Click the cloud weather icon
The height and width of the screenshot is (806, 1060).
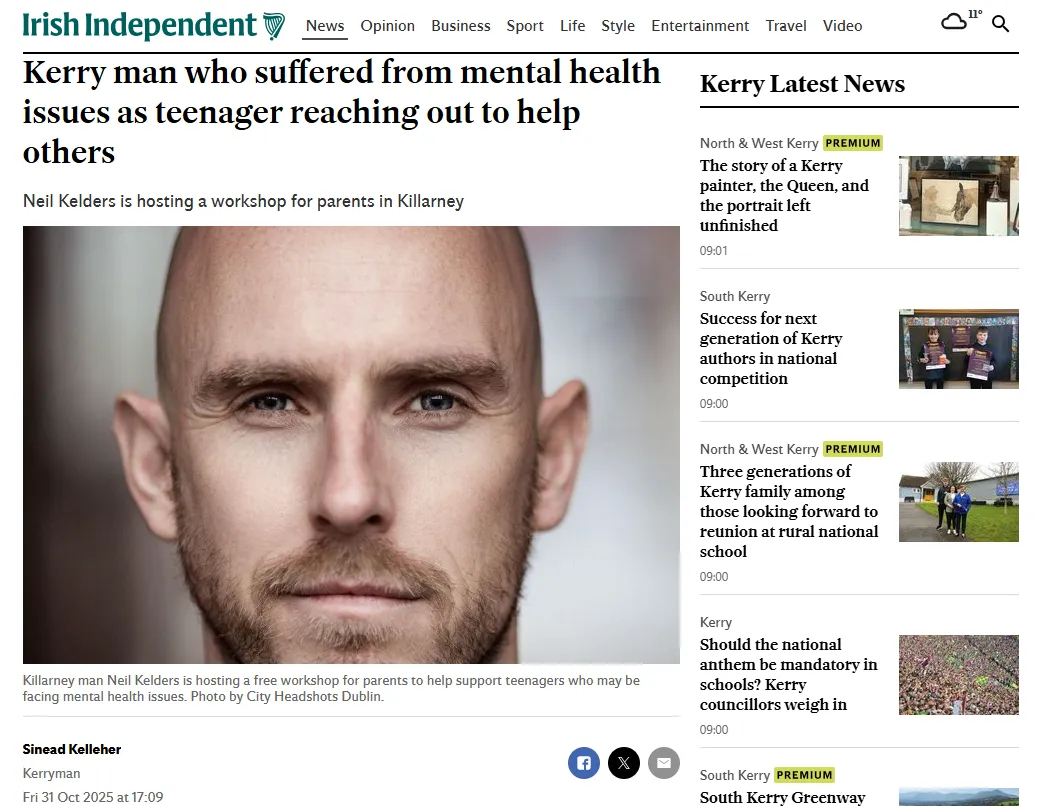click(954, 22)
